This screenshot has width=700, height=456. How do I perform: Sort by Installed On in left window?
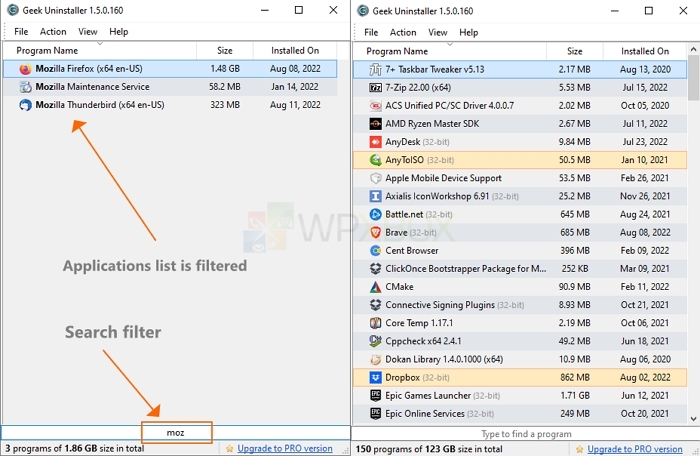[295, 50]
